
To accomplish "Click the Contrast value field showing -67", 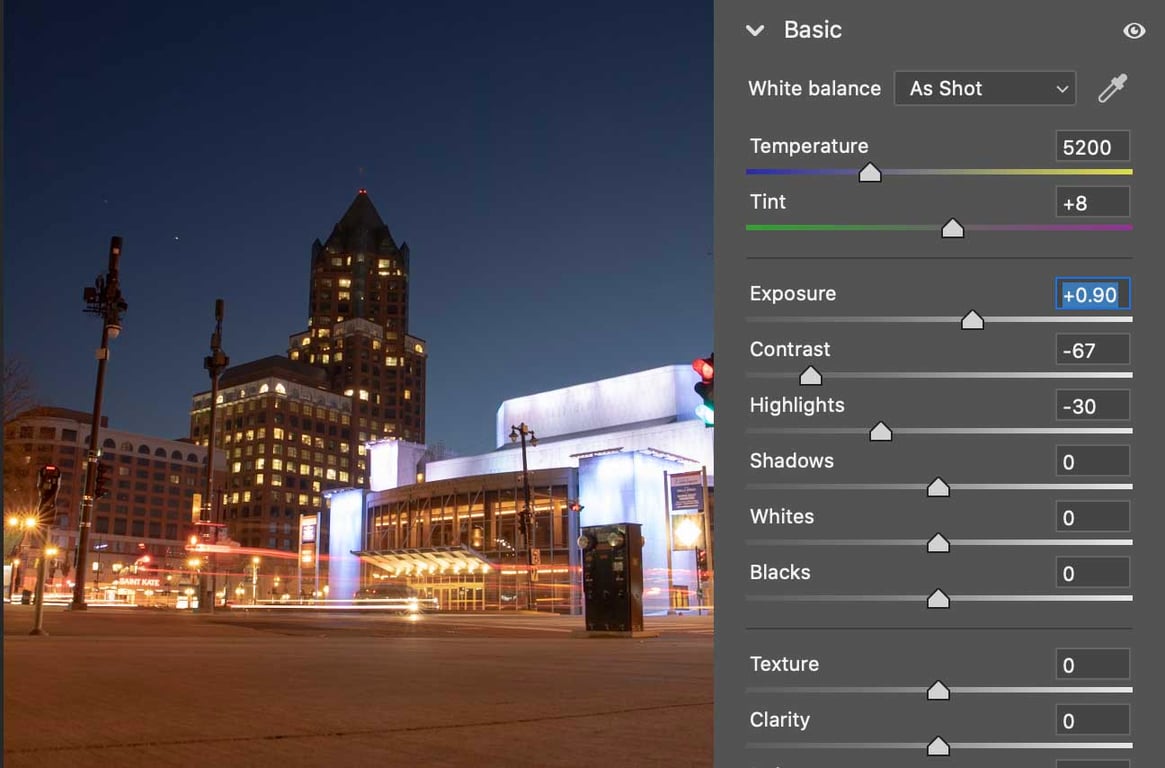I will [1092, 349].
